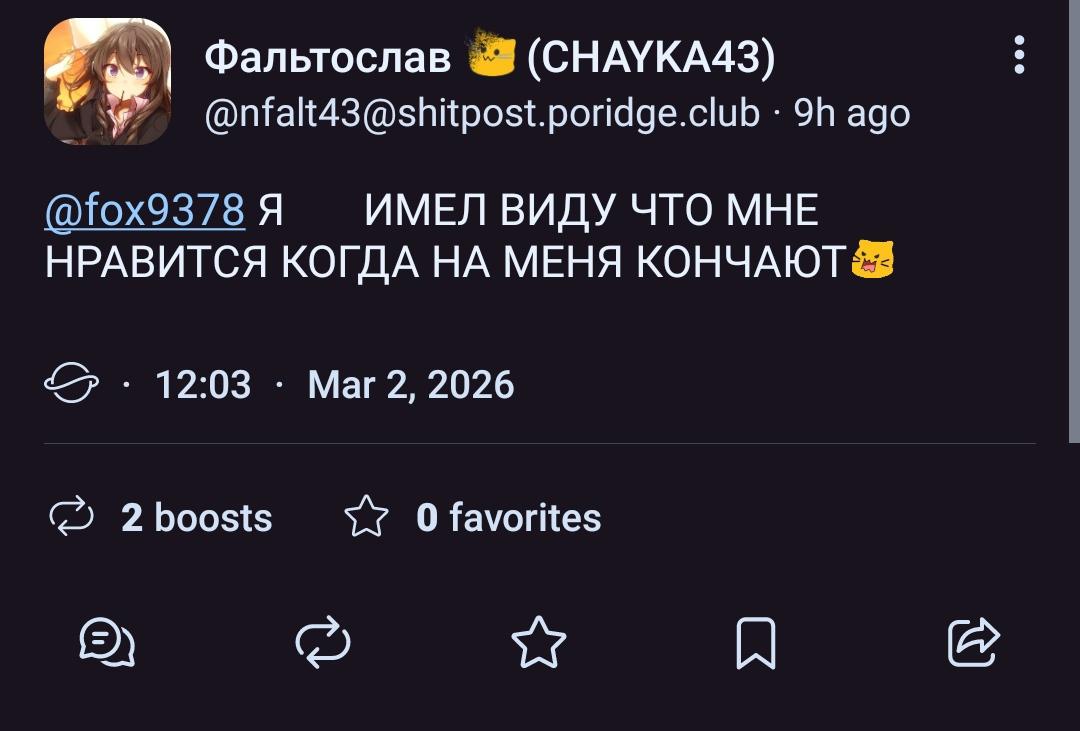Tap the cat emoji ending the post text
The height and width of the screenshot is (731, 1080).
872,260
